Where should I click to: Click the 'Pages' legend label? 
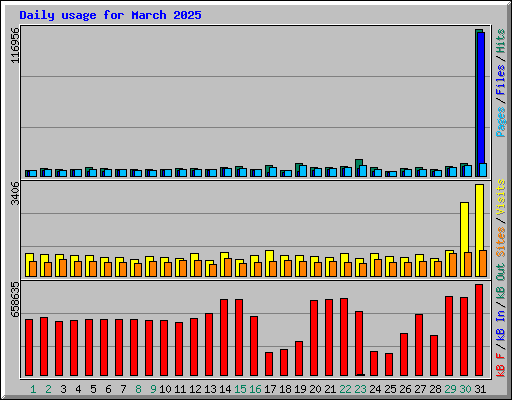point(501,122)
